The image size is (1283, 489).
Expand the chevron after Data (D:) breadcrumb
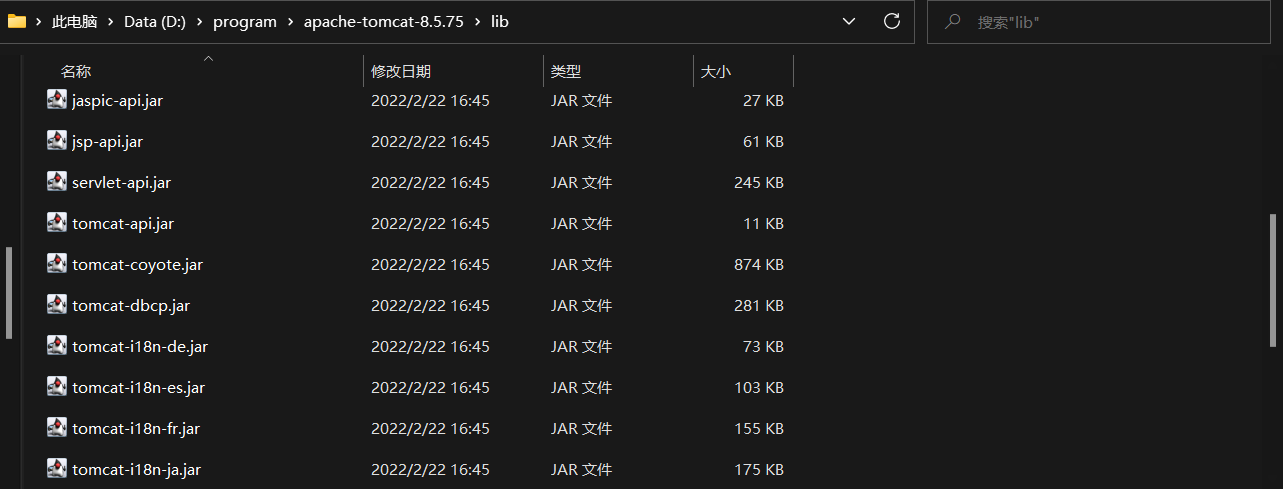(198, 21)
